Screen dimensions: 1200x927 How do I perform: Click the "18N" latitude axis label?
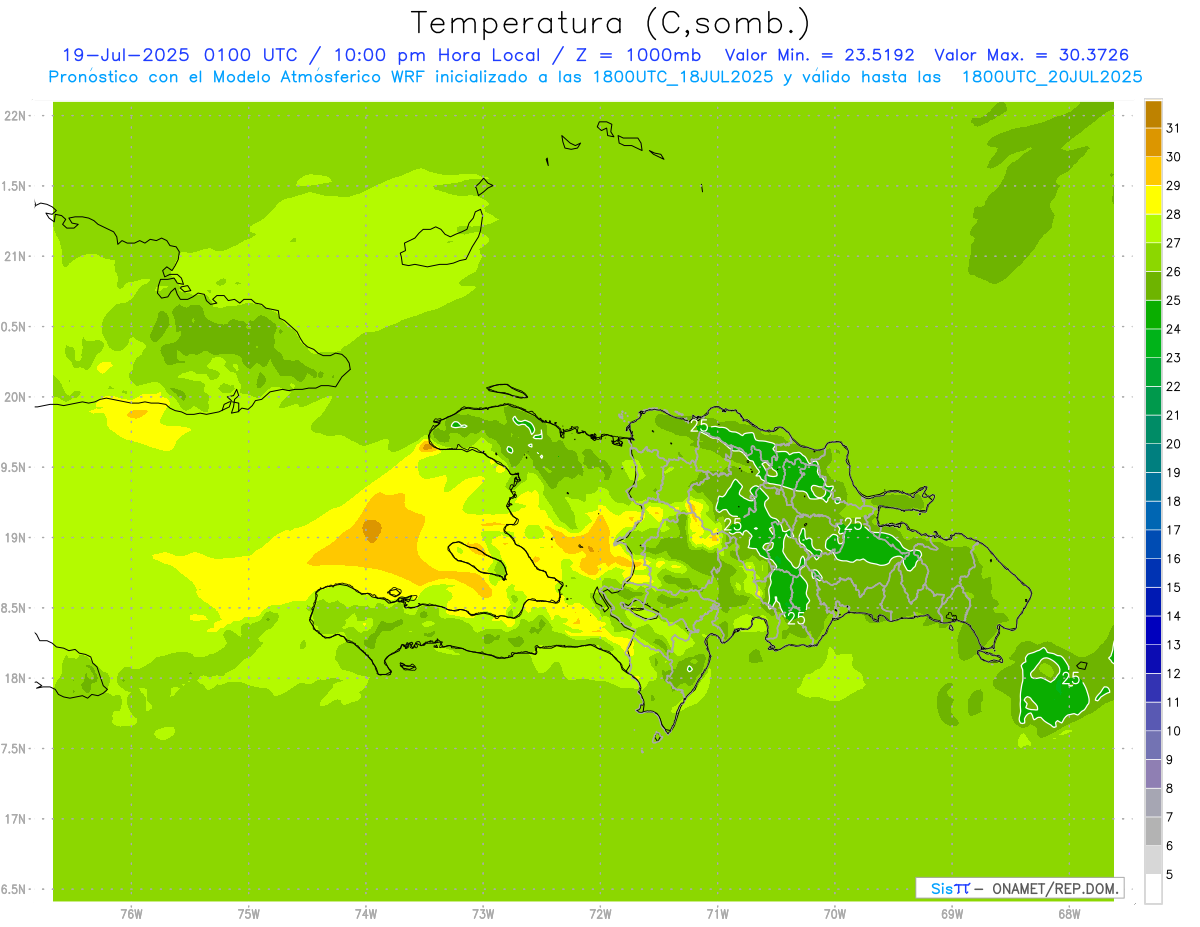pos(14,678)
